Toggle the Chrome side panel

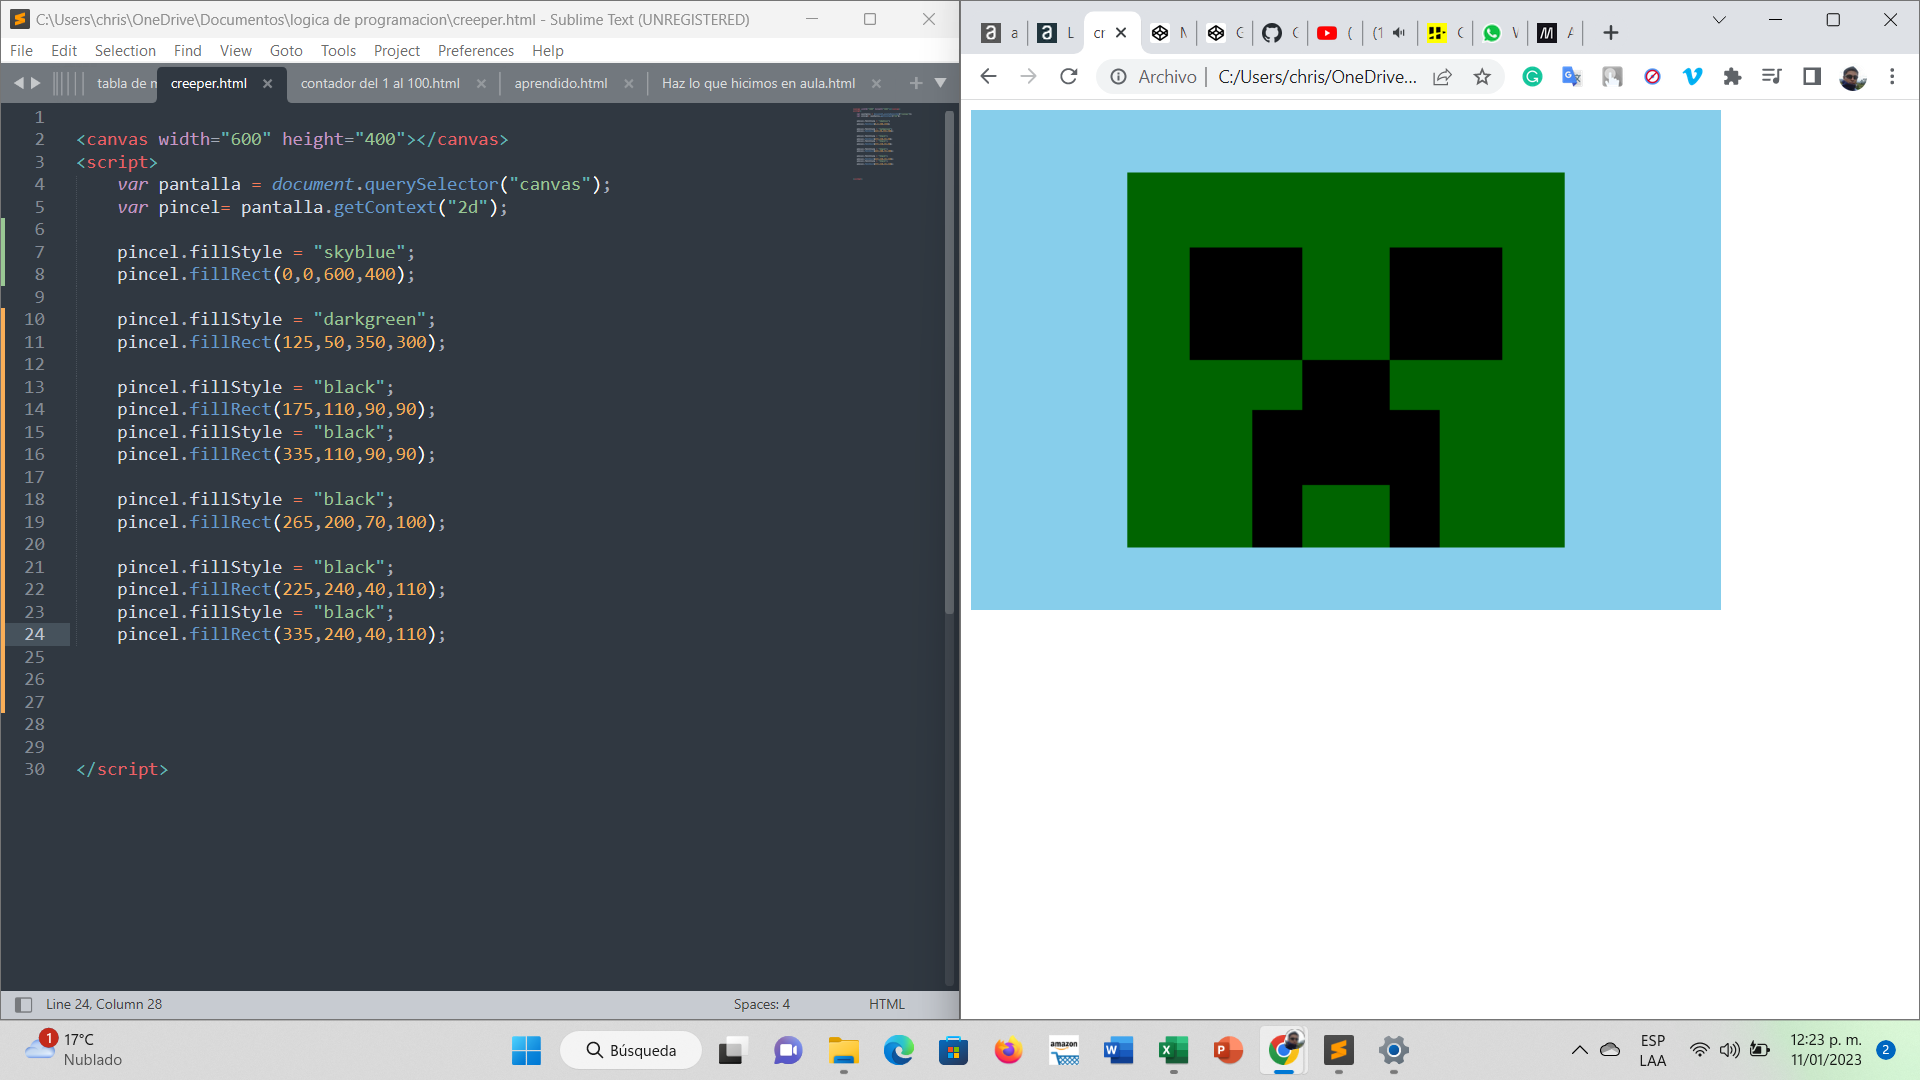pyautogui.click(x=1812, y=77)
